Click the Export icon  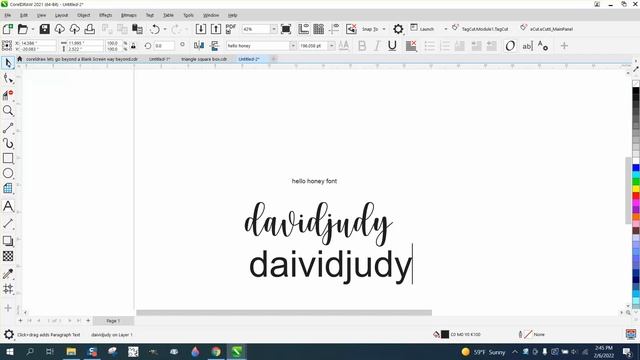pos(216,29)
